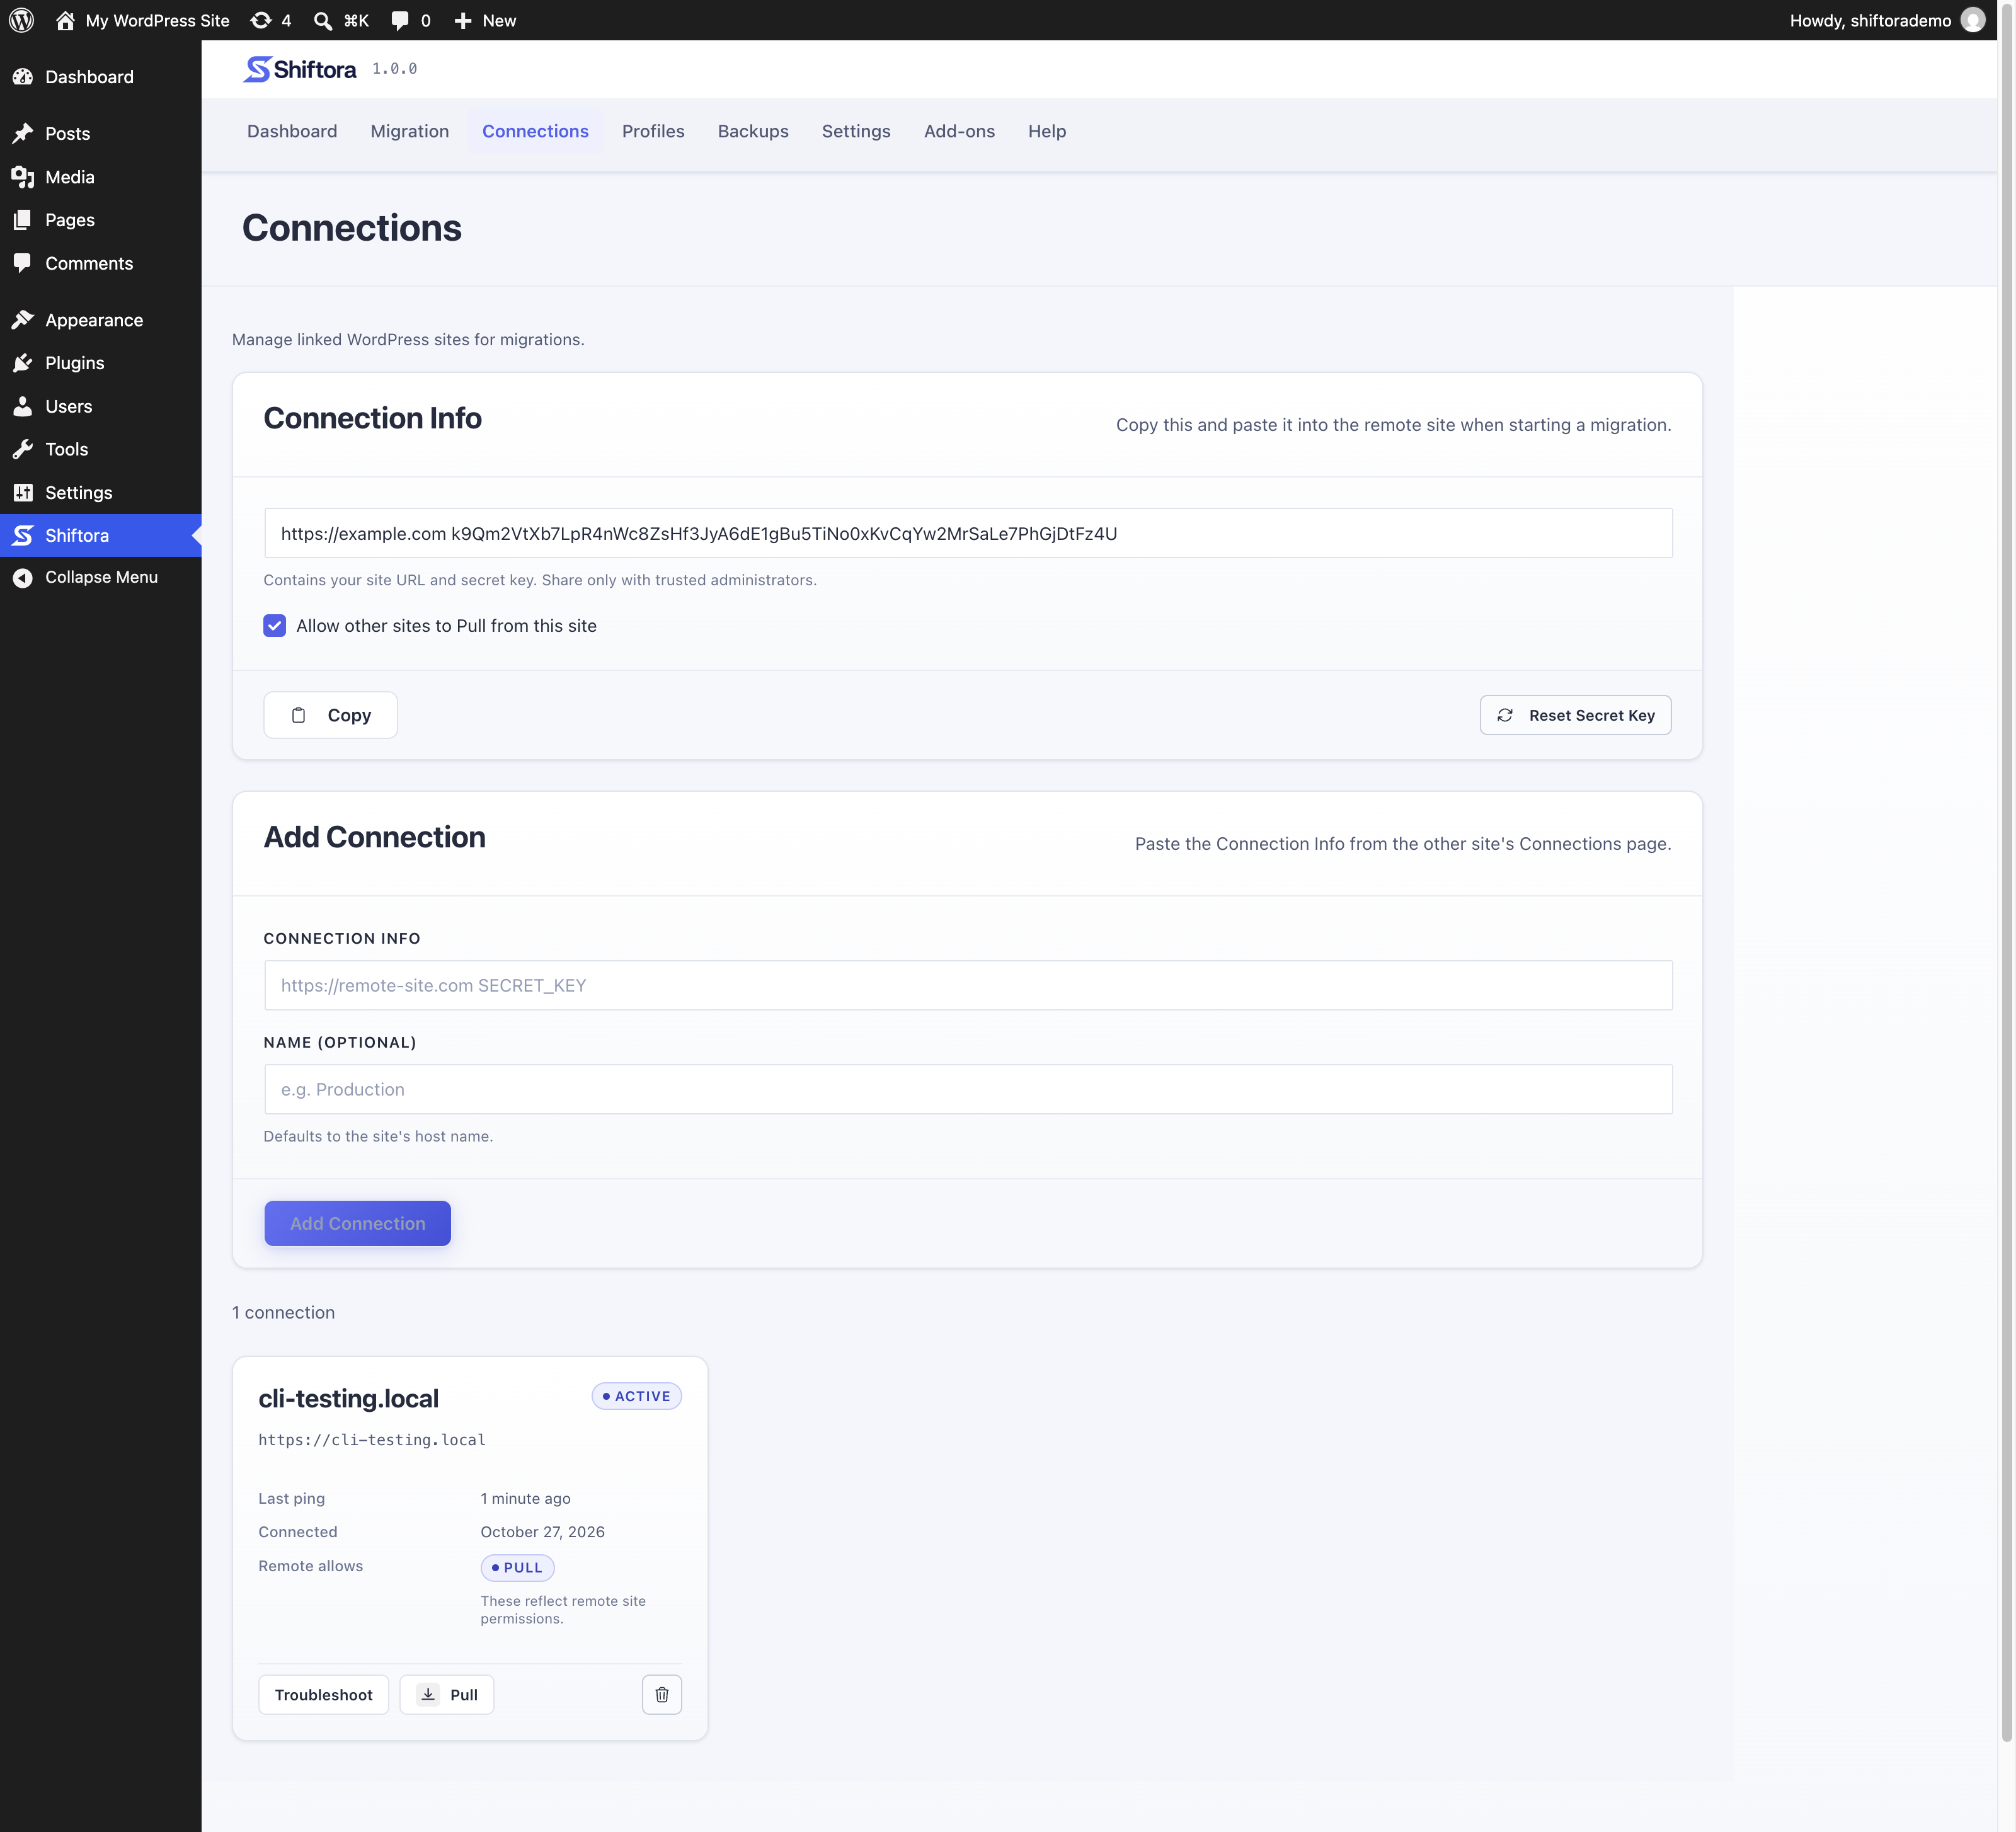Image resolution: width=2016 pixels, height=1832 pixels.
Task: Open Plugins in the sidebar
Action: (x=100, y=363)
